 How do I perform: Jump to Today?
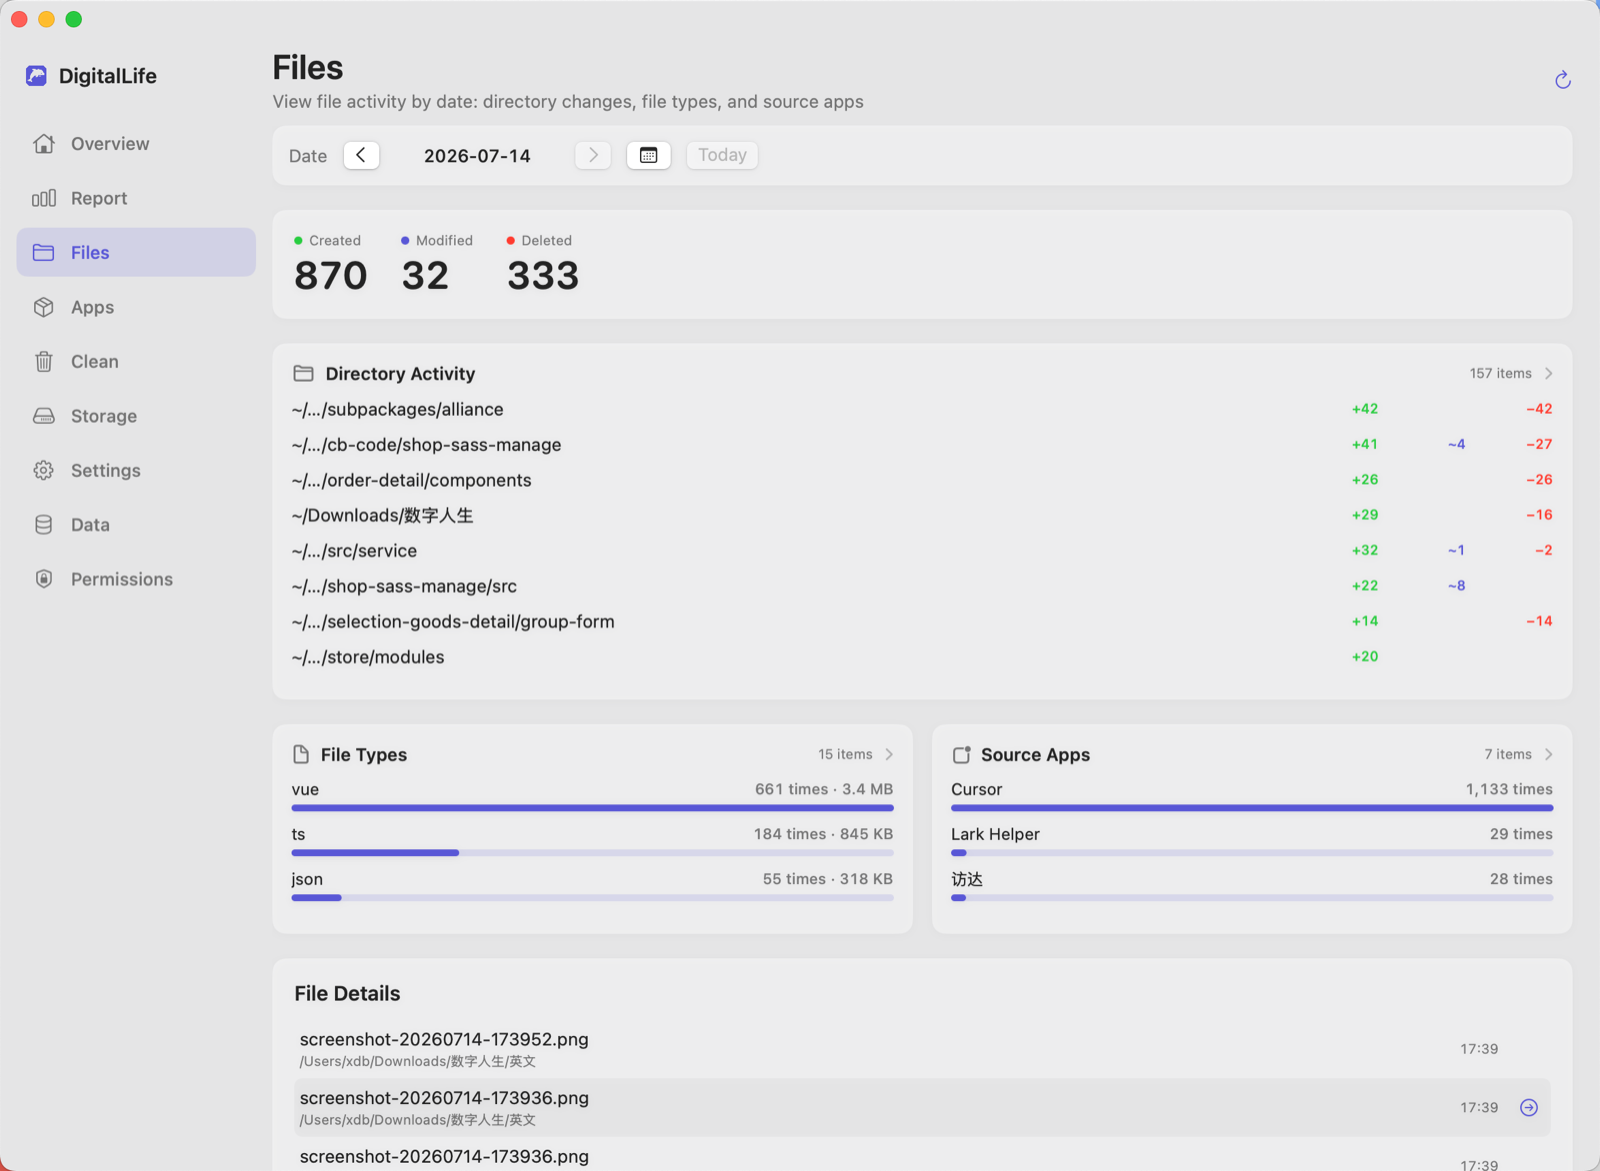click(722, 155)
